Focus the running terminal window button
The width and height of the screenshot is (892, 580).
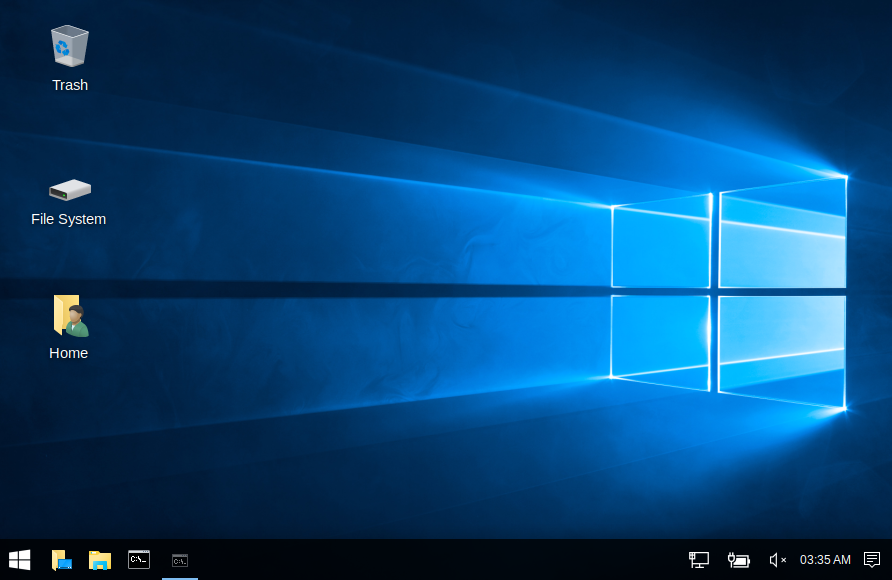point(180,560)
